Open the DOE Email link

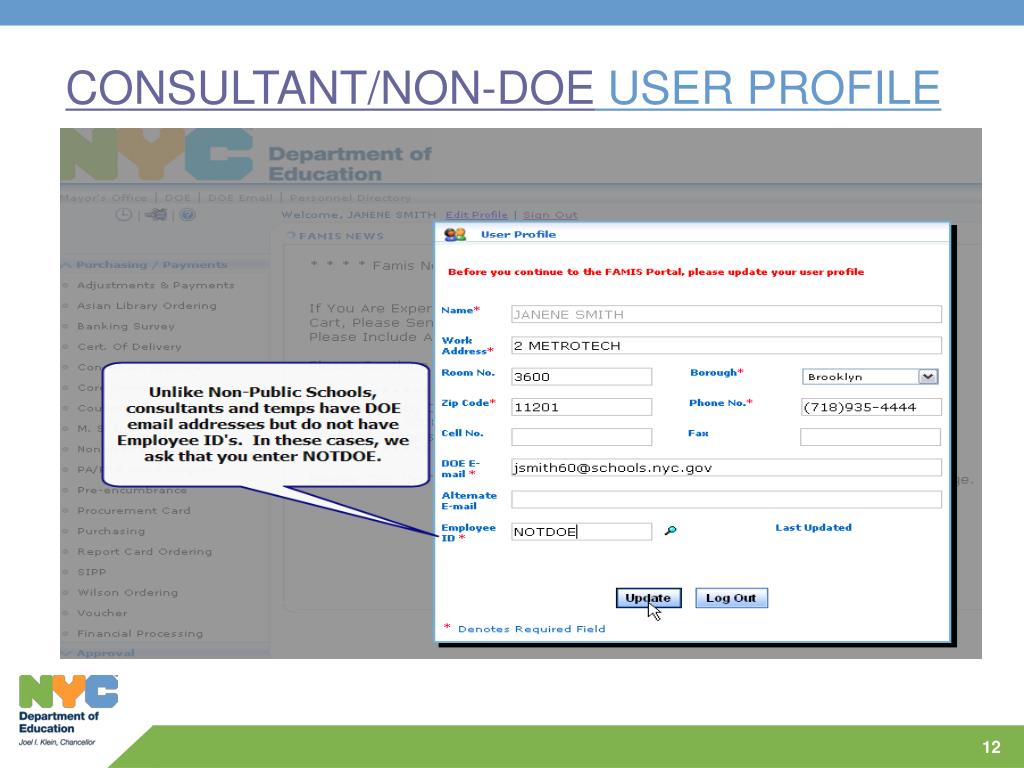pyautogui.click(x=240, y=197)
